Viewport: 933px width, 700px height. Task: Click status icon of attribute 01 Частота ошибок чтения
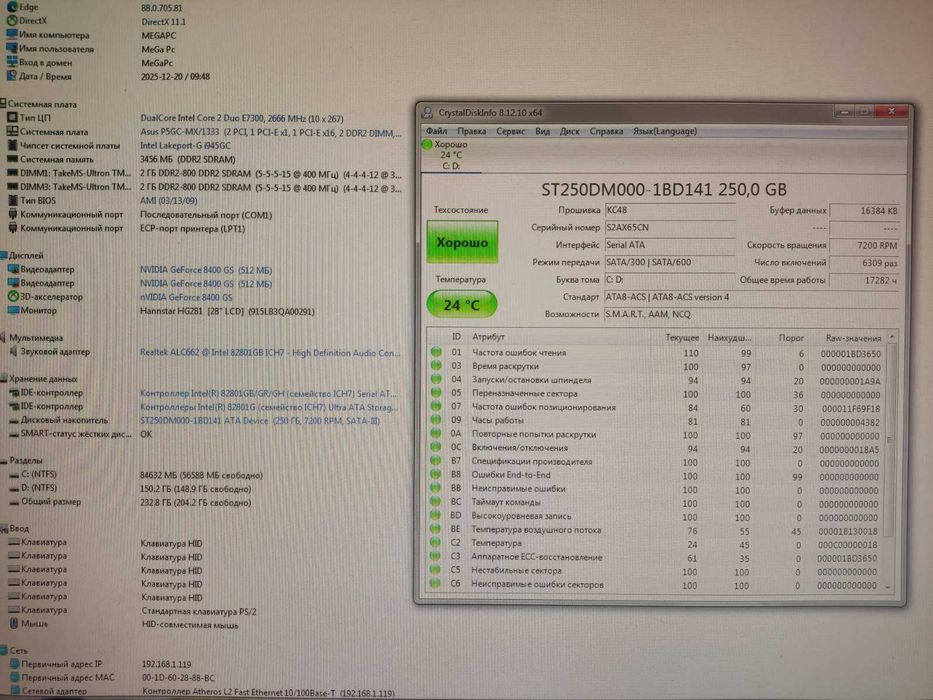[x=436, y=352]
